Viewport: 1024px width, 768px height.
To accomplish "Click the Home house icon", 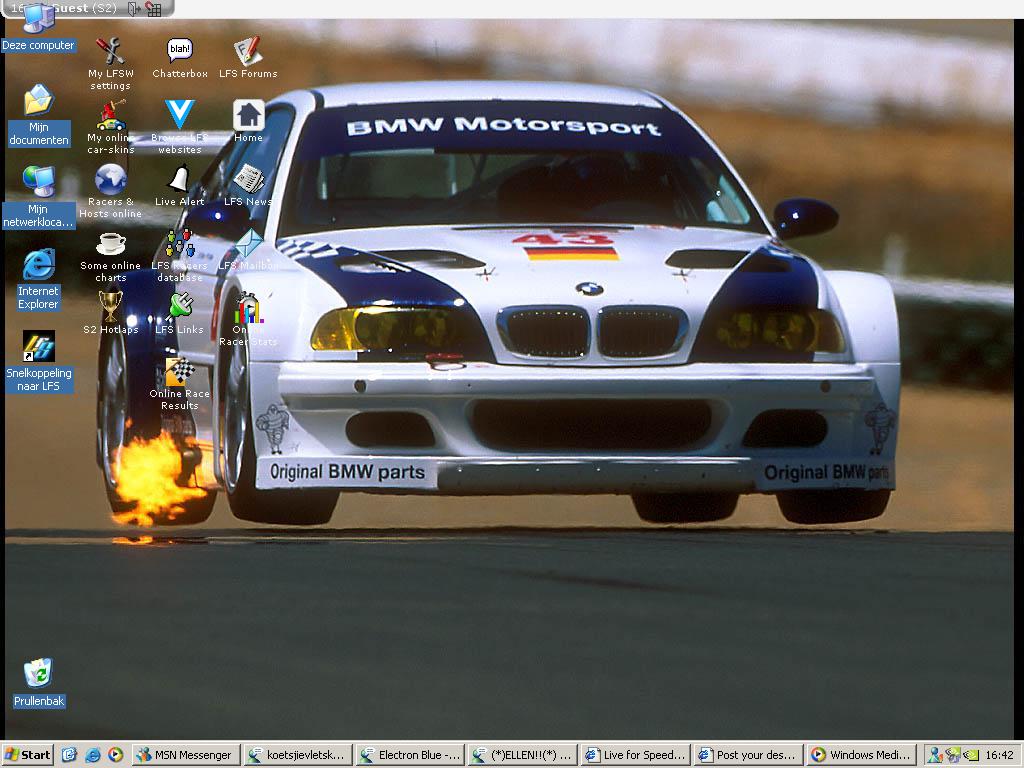I will pos(249,115).
